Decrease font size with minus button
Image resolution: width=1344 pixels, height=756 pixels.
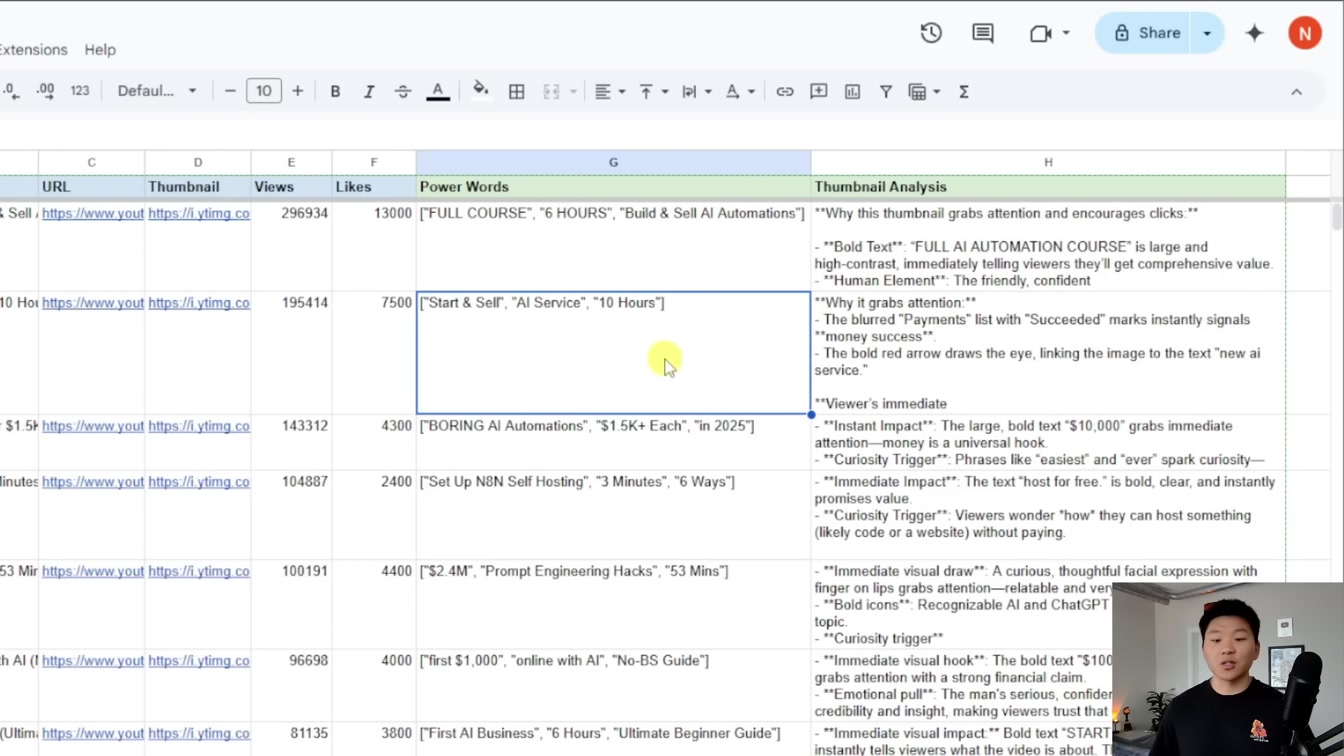[x=230, y=91]
